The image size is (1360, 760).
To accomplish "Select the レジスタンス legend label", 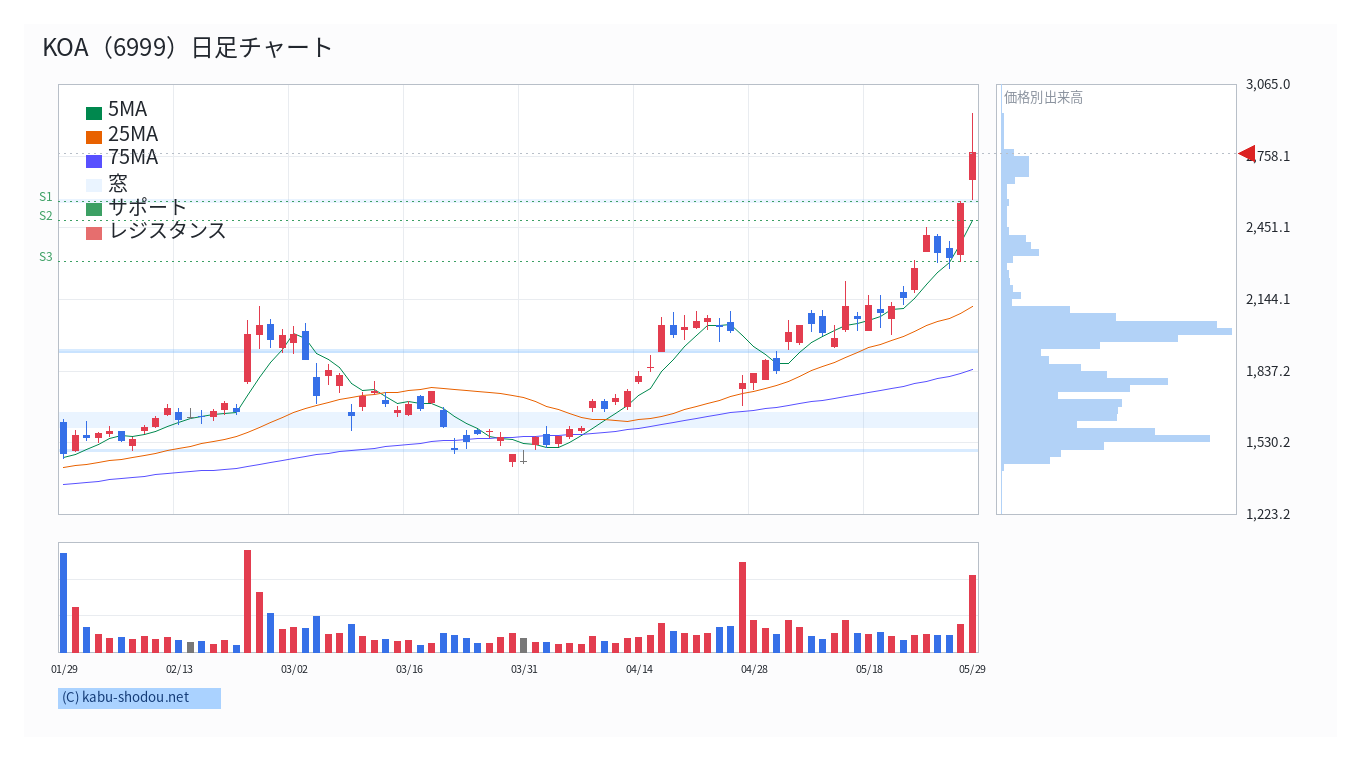I will click(168, 230).
